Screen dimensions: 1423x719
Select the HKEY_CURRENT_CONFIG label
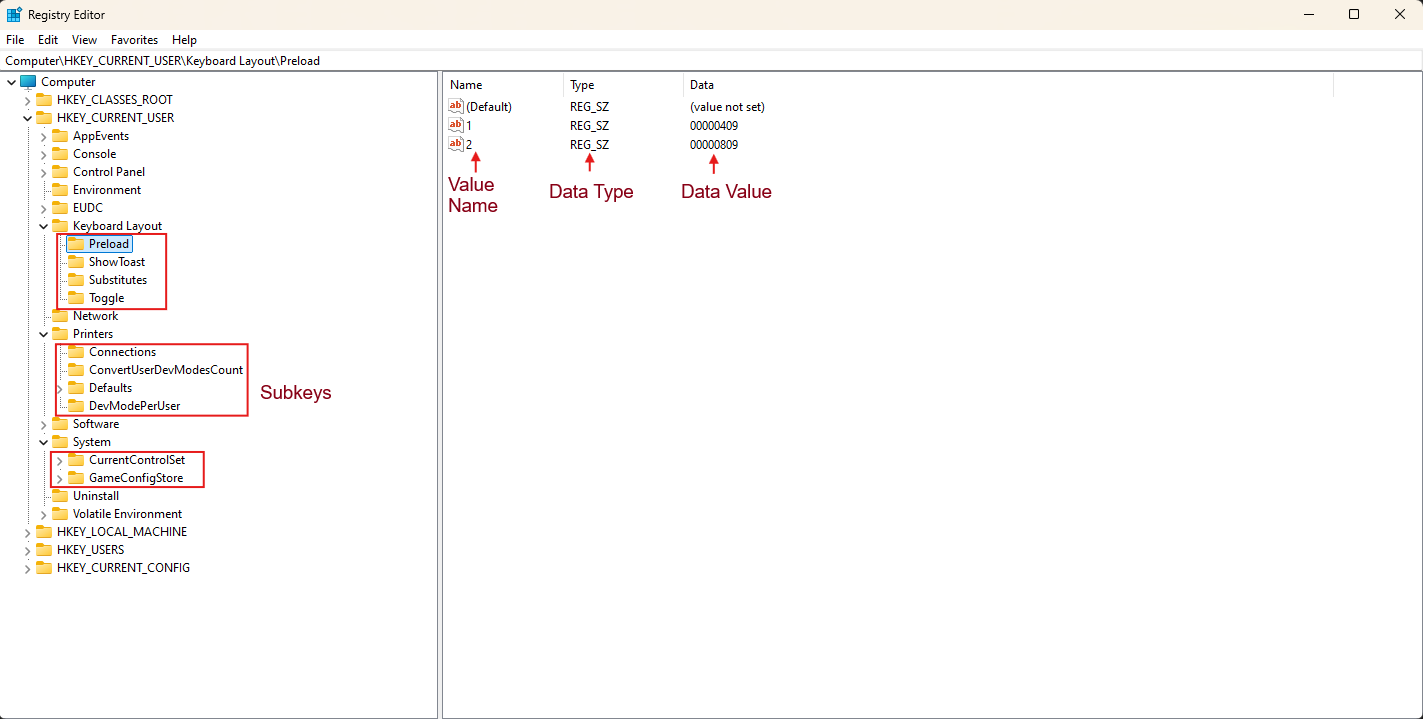pyautogui.click(x=123, y=568)
